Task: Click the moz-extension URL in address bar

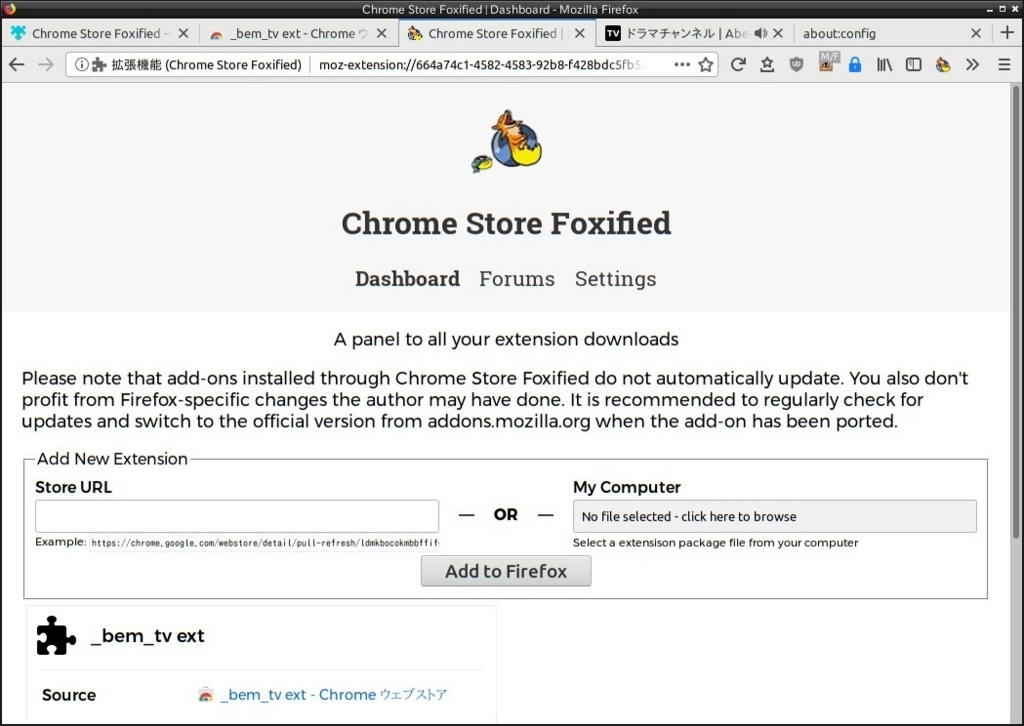Action: coord(483,64)
